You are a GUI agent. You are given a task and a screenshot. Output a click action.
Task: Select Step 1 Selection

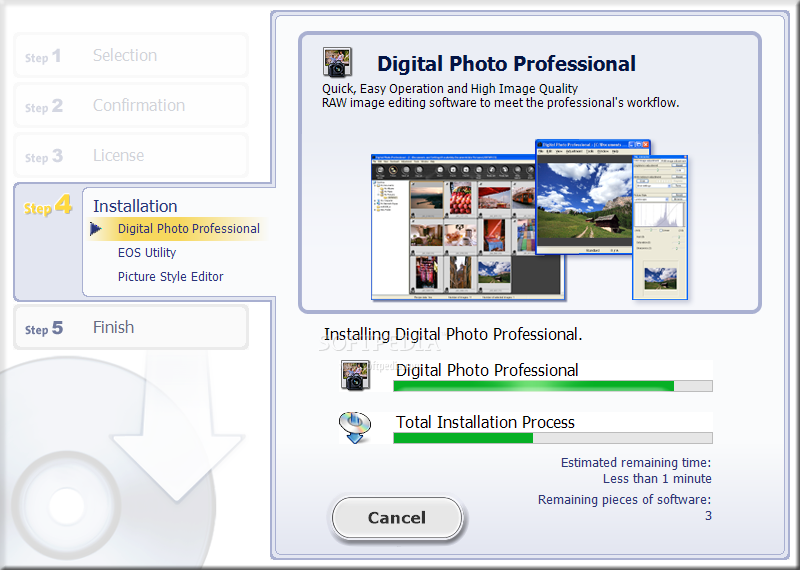point(131,55)
